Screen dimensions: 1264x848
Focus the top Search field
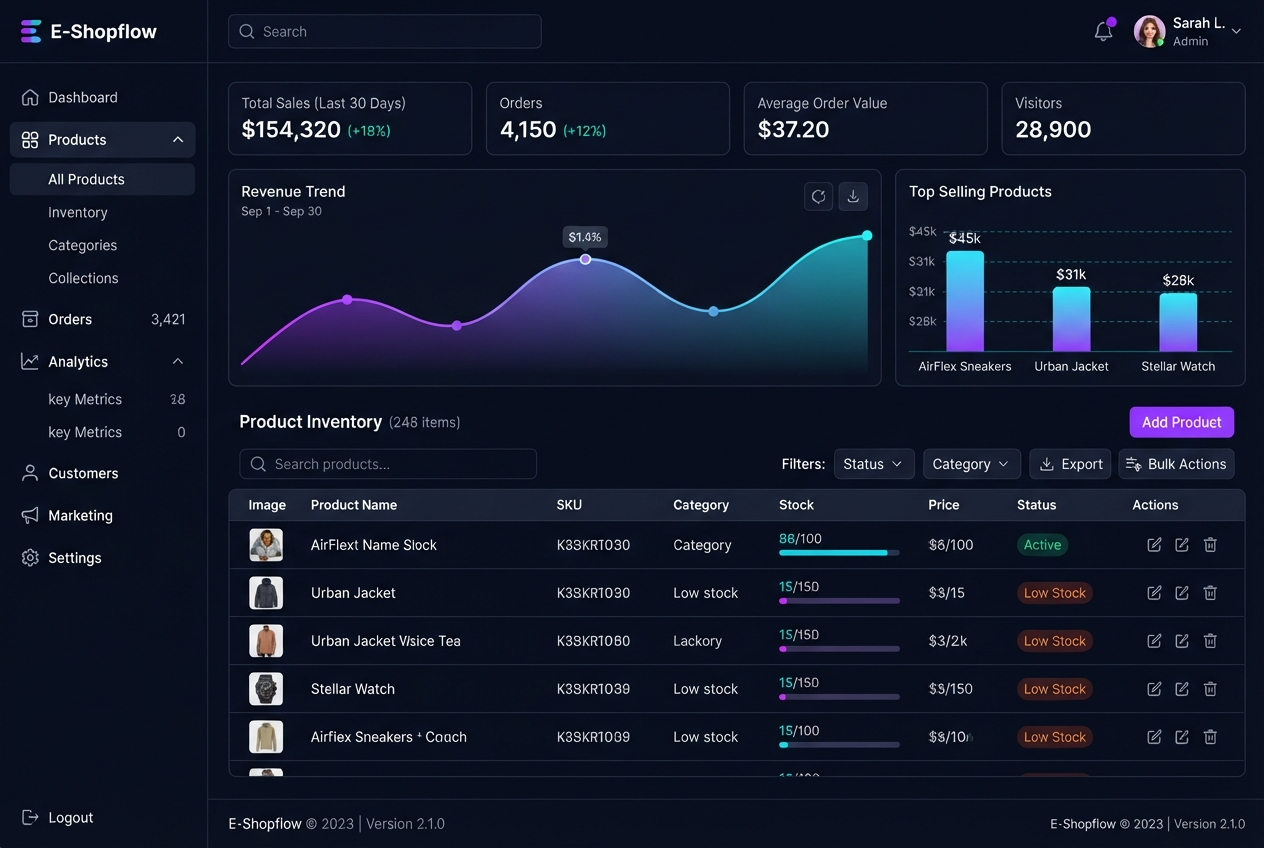coord(385,31)
